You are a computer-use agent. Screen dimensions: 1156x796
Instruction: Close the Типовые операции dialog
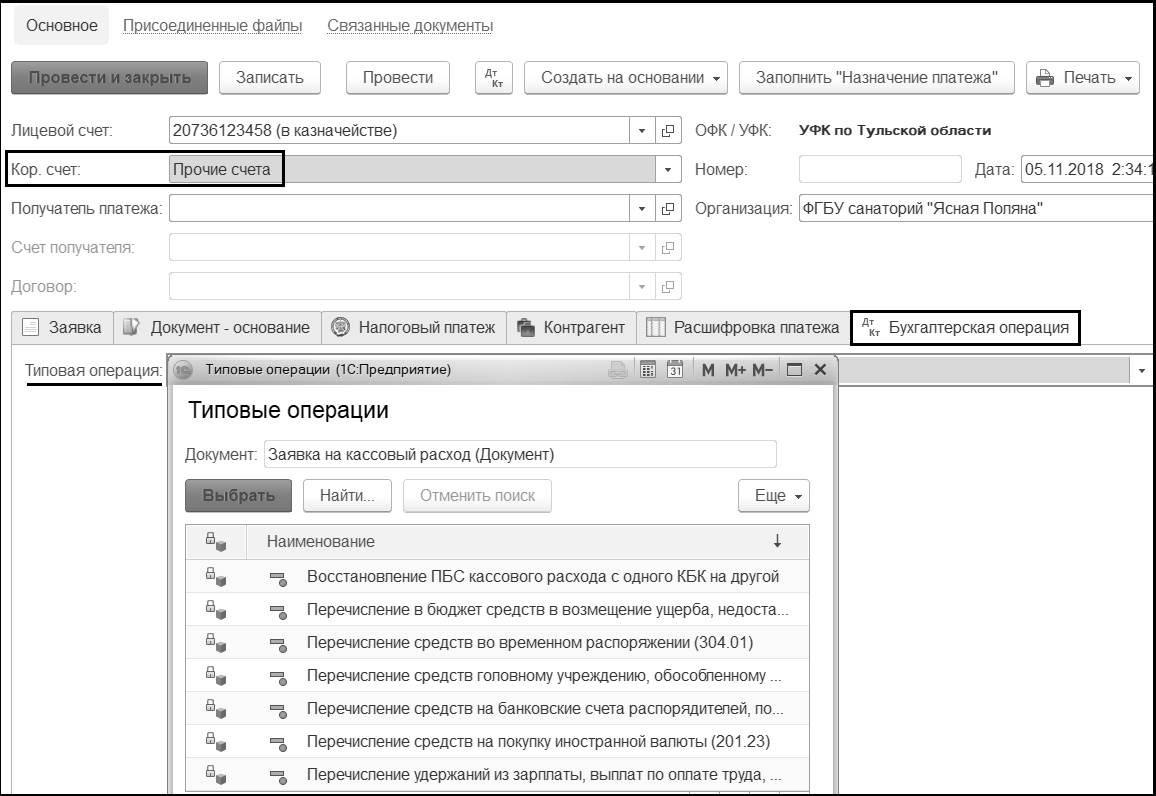pyautogui.click(x=820, y=370)
